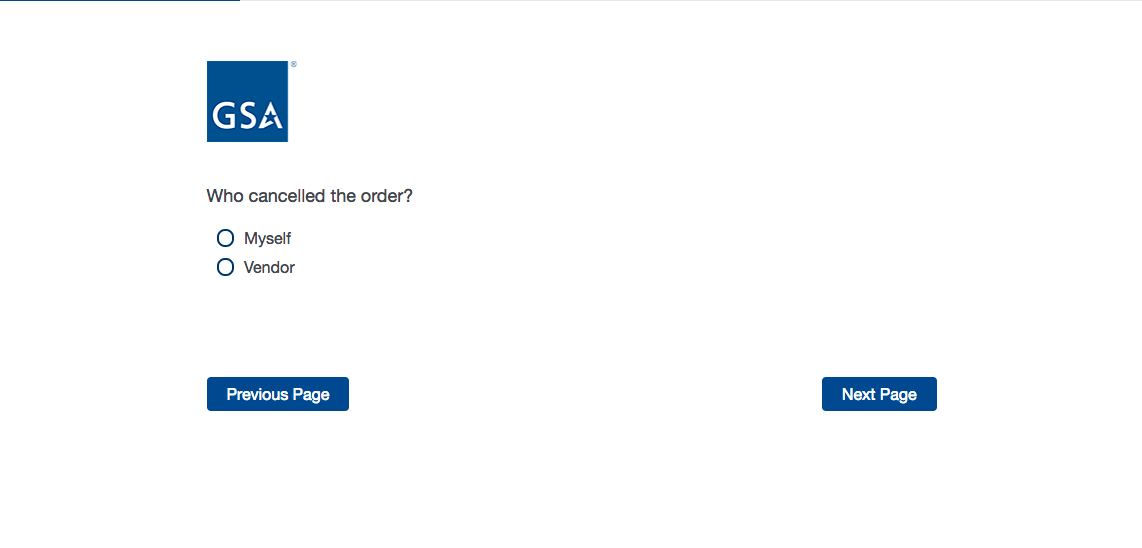
Task: Click the letter S in the GSA logo
Action: tap(247, 116)
